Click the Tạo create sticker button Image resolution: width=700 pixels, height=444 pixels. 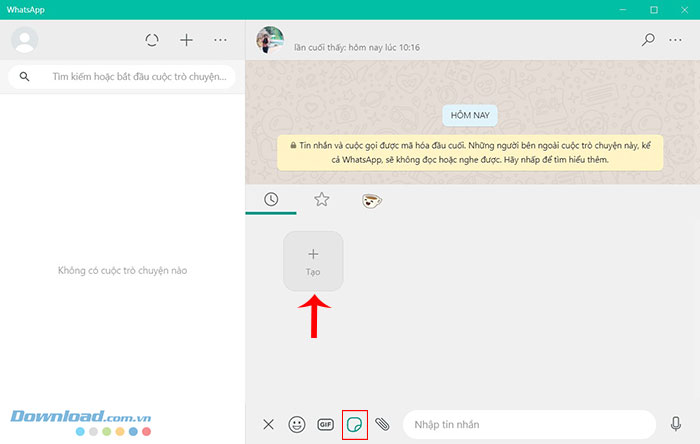[313, 262]
